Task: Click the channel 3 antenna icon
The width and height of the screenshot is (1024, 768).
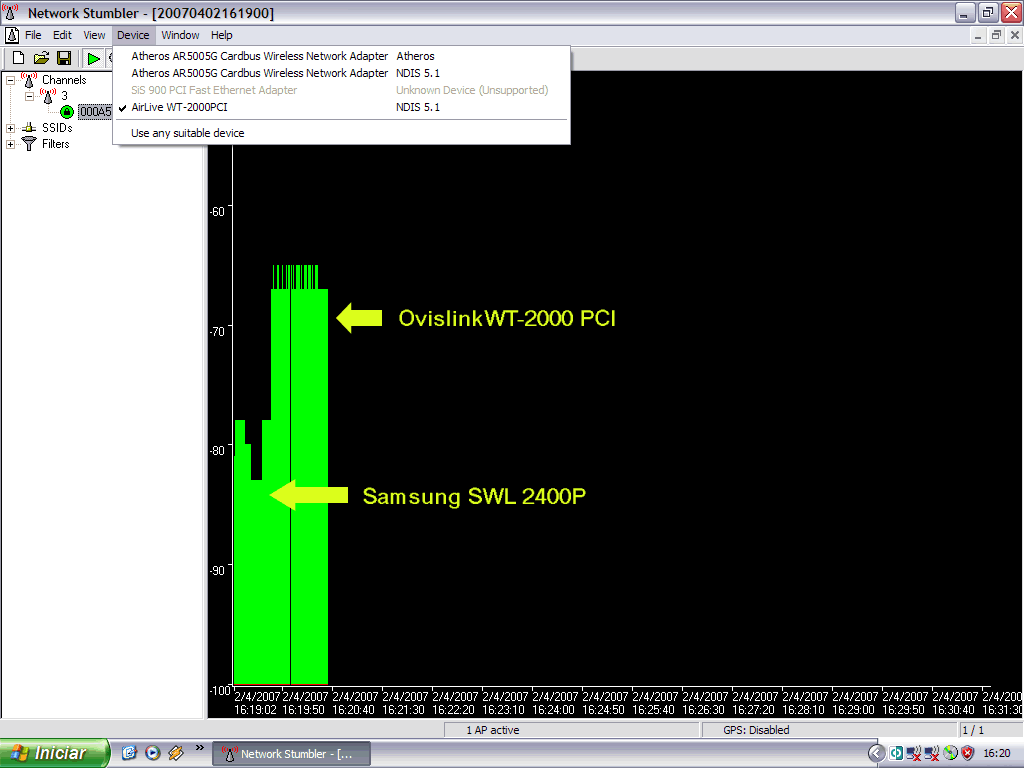Action: pyautogui.click(x=48, y=96)
